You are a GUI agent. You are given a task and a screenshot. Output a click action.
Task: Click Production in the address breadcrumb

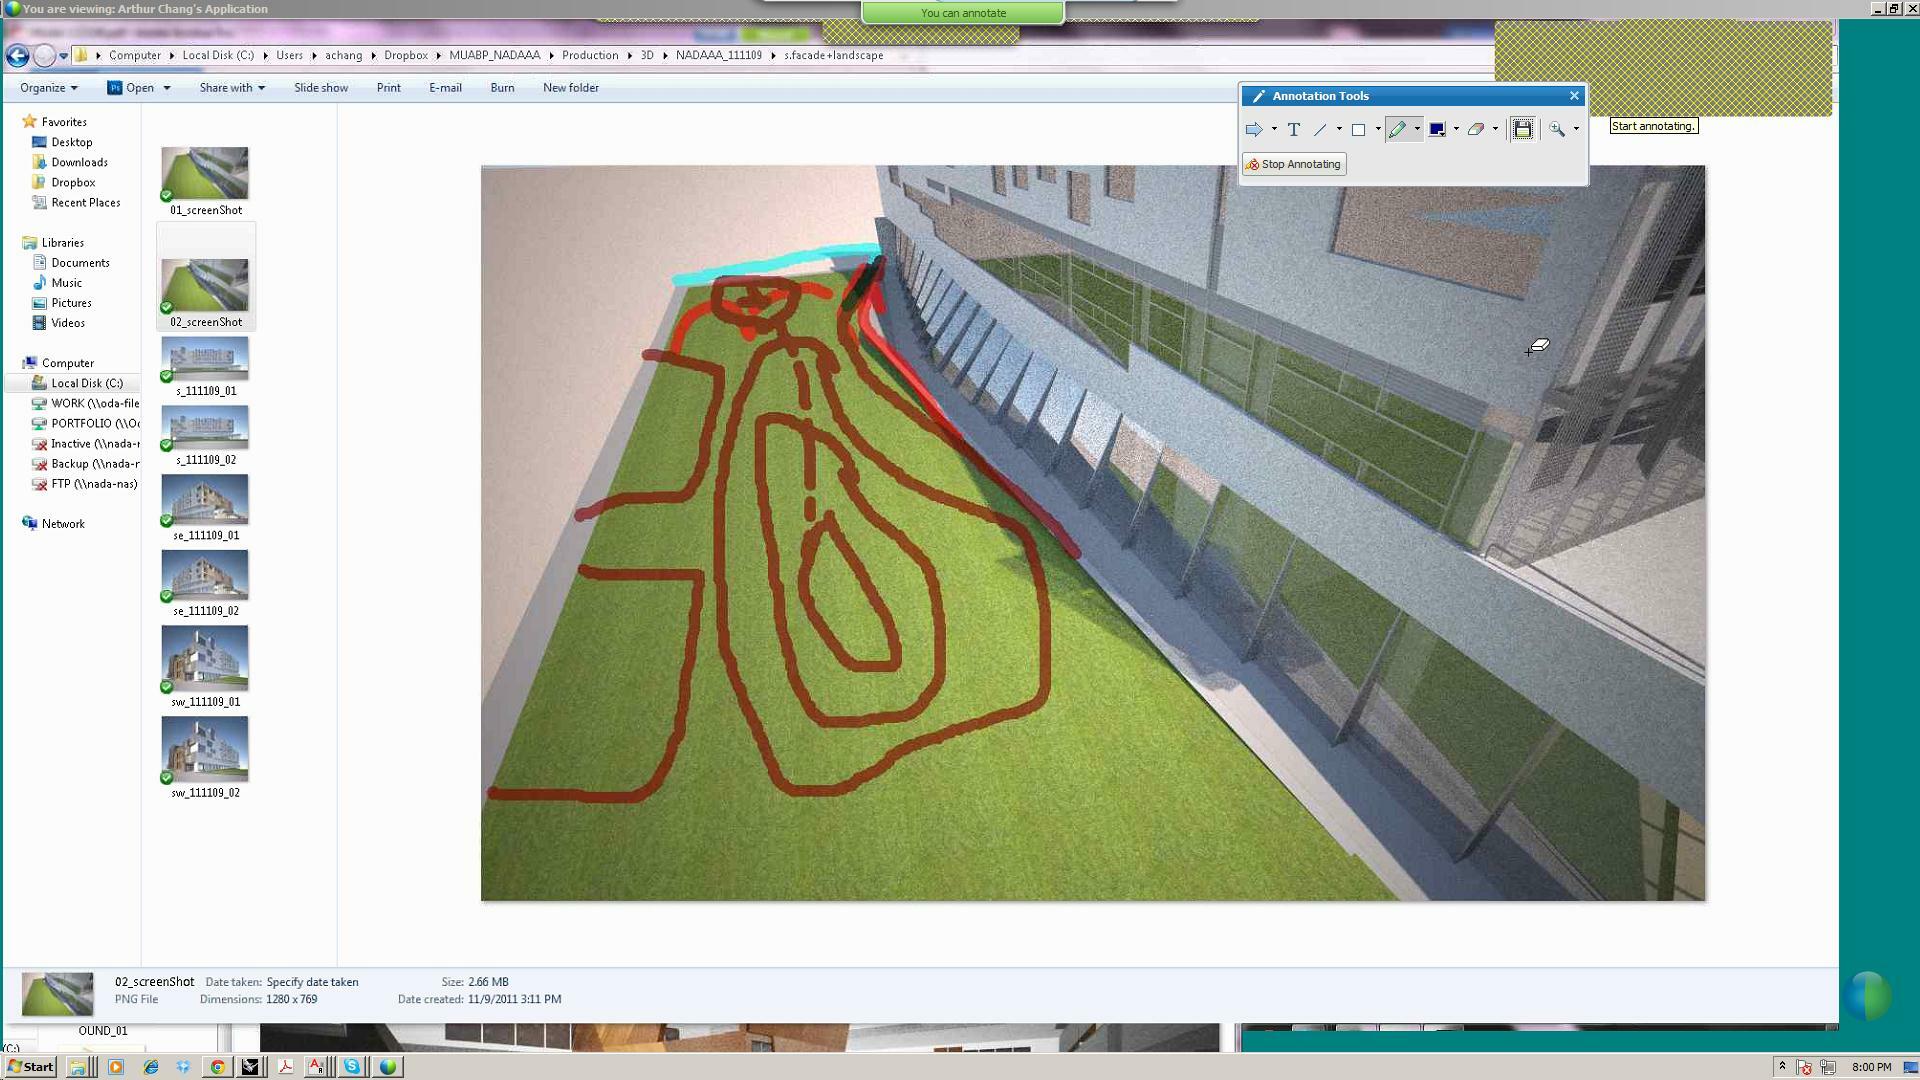[x=590, y=56]
